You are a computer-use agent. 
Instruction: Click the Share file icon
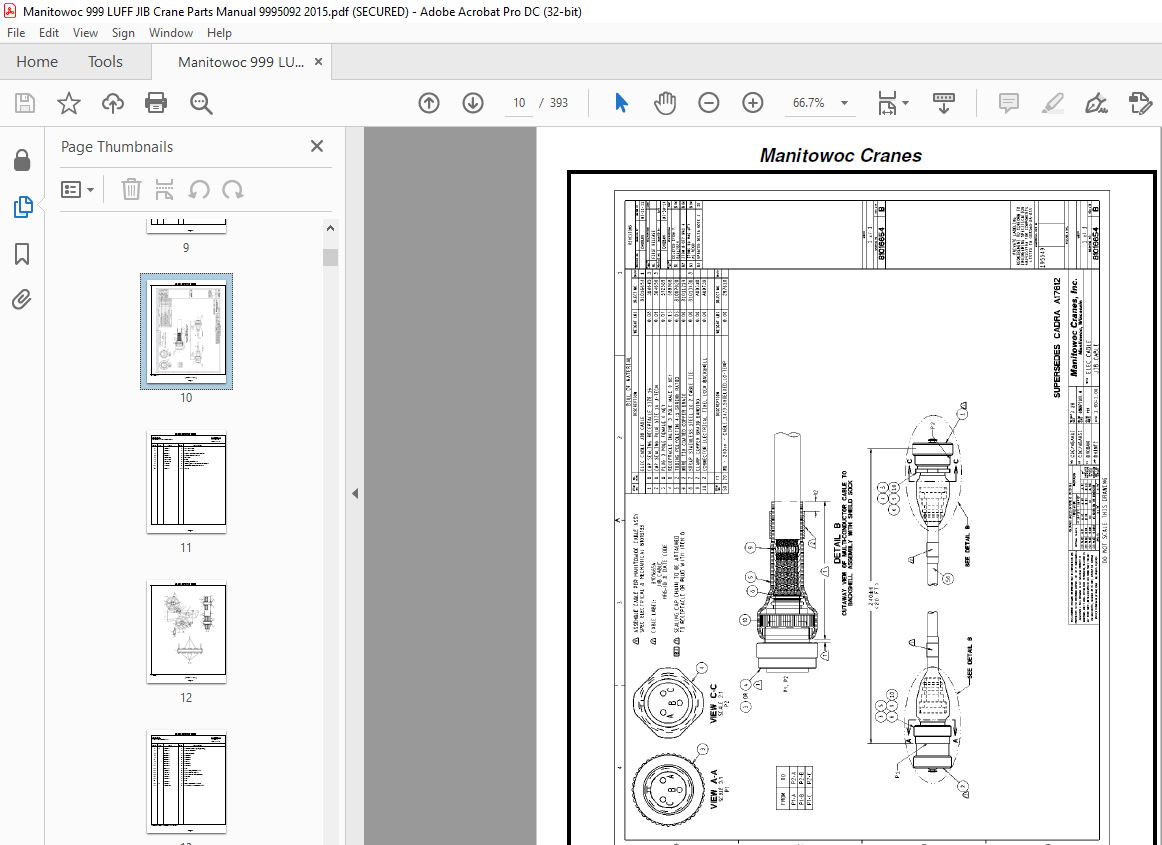pos(1140,103)
